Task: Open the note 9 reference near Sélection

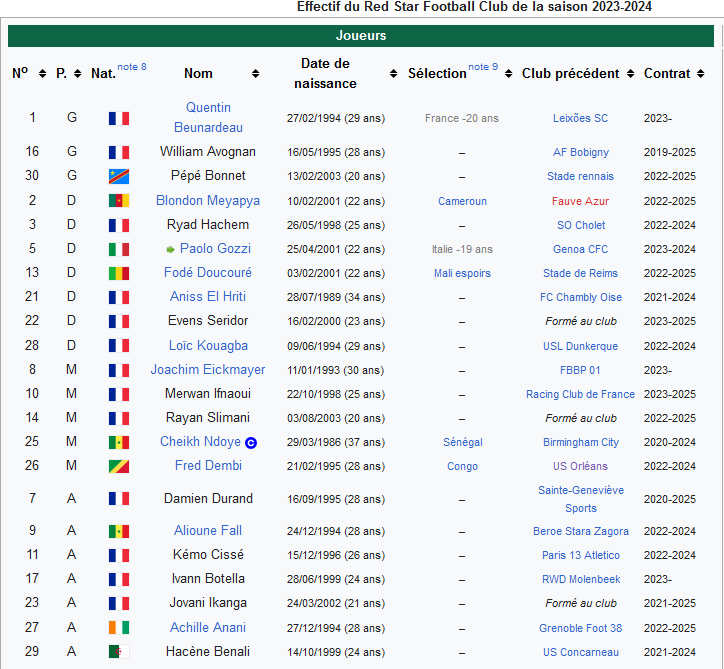Action: click(x=483, y=67)
